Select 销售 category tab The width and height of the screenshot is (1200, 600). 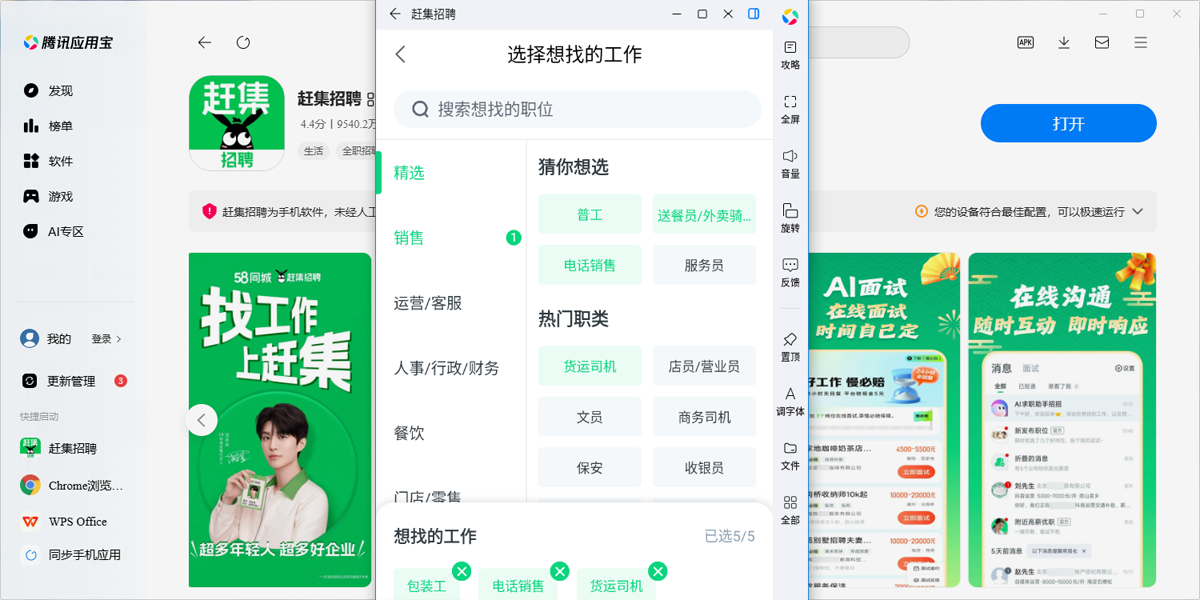click(x=409, y=238)
